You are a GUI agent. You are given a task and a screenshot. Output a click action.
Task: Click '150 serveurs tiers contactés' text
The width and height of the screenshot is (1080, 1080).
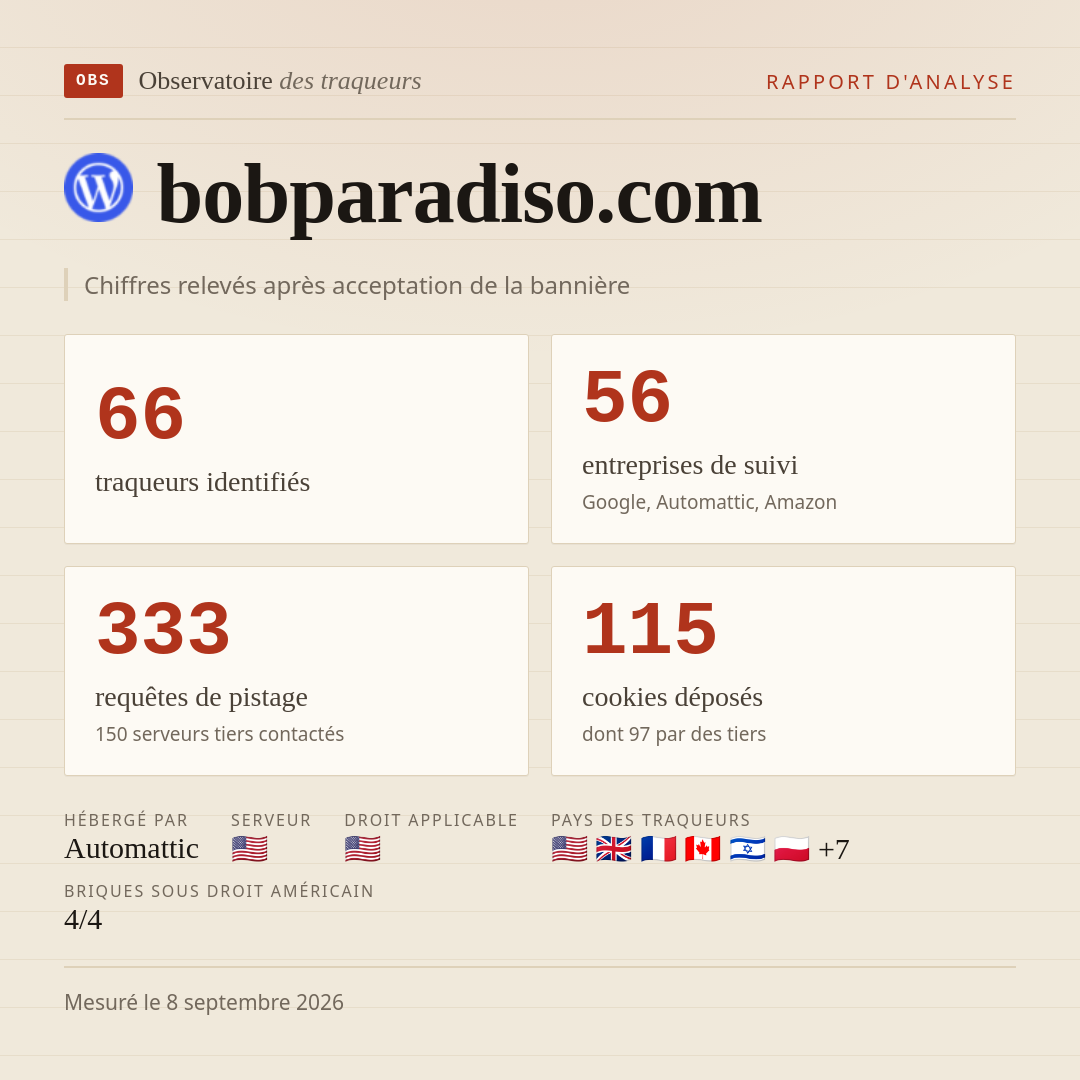click(x=220, y=734)
